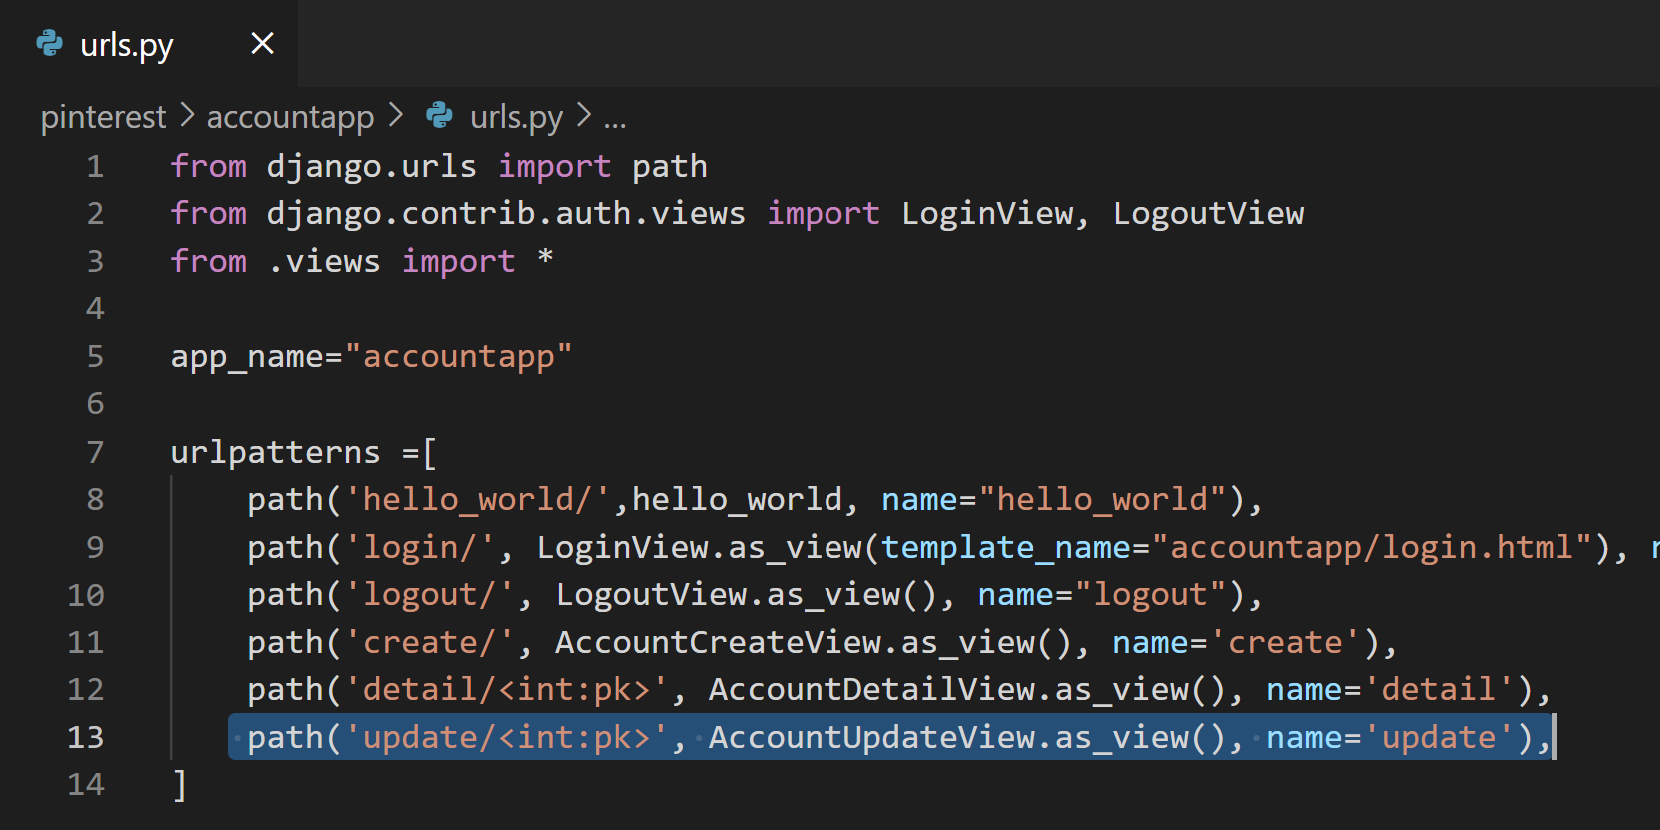Select the urls.py editor tab

148,43
